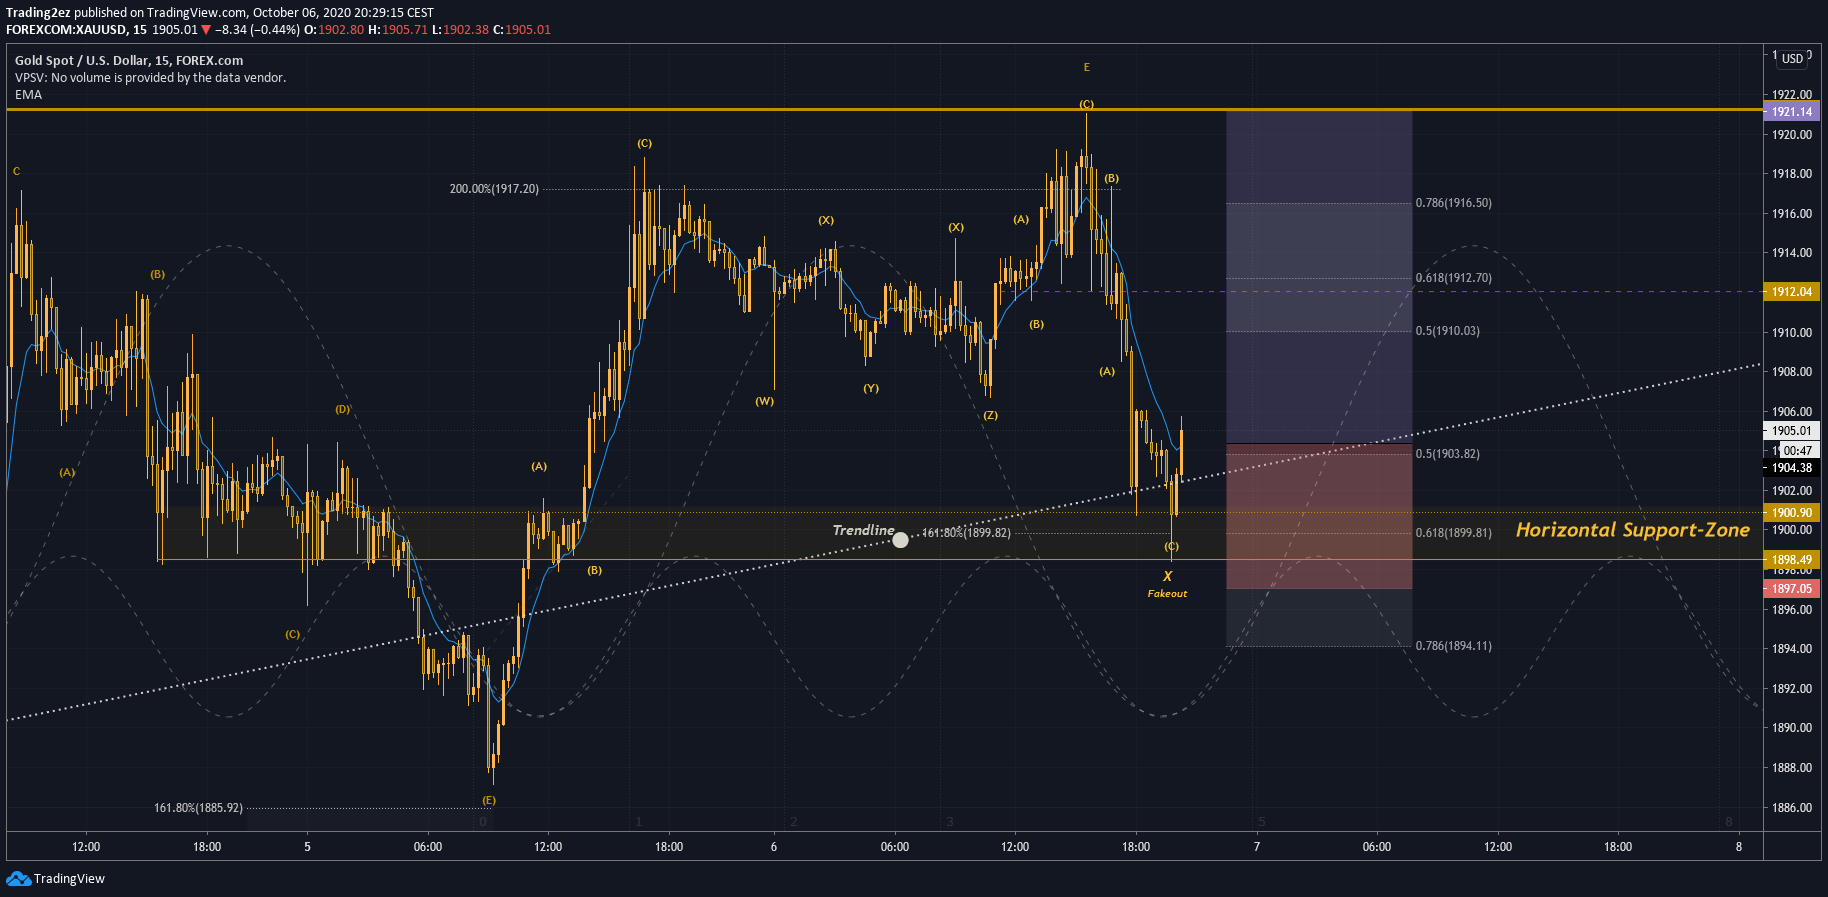Select the Horizontal Support-Zone annotation text
This screenshot has width=1828, height=897.
(1633, 530)
